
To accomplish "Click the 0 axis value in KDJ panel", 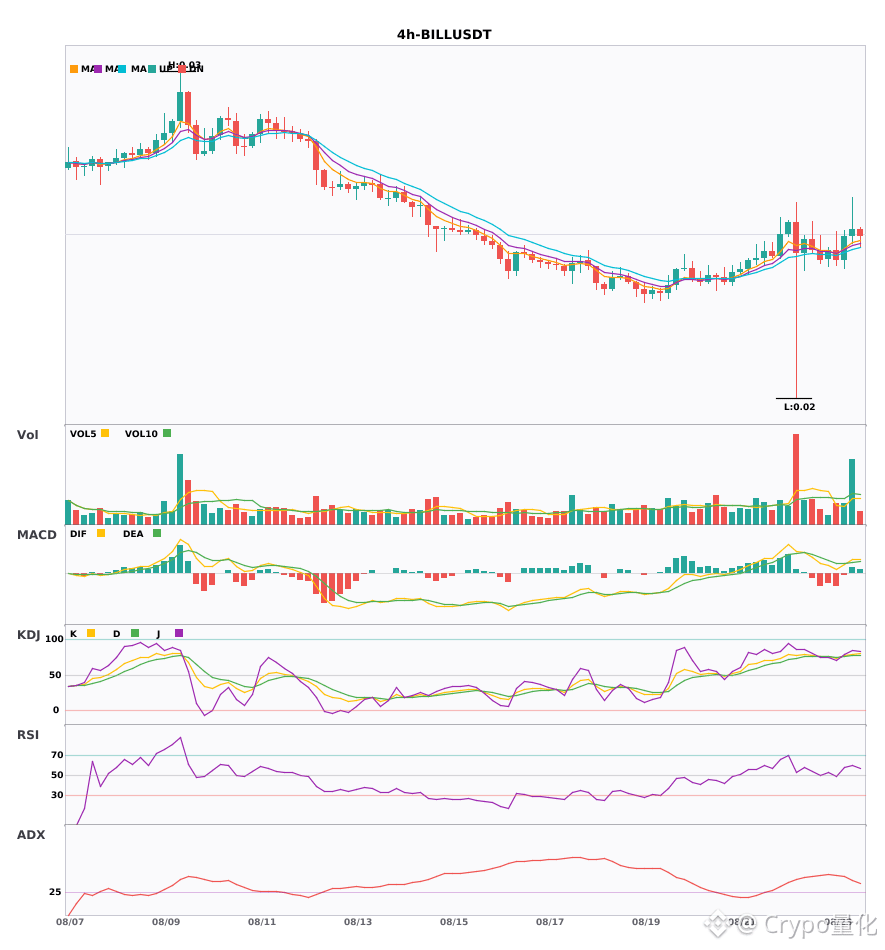I will [56, 710].
